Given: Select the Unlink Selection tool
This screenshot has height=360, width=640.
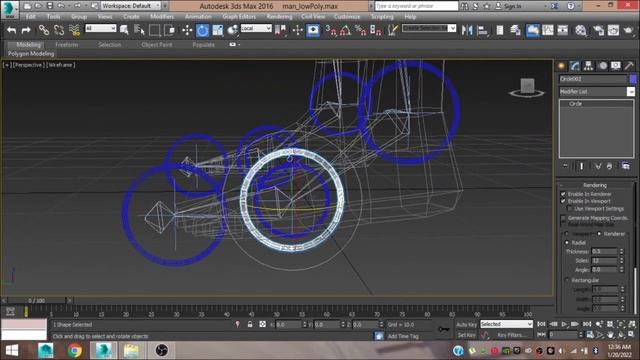Looking at the screenshot, I should pos(59,30).
